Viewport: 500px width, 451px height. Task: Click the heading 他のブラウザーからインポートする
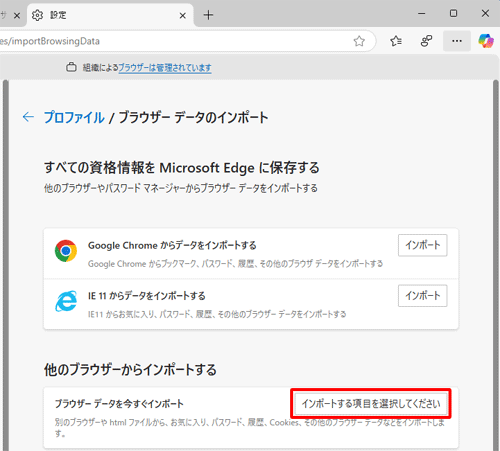[x=130, y=370]
